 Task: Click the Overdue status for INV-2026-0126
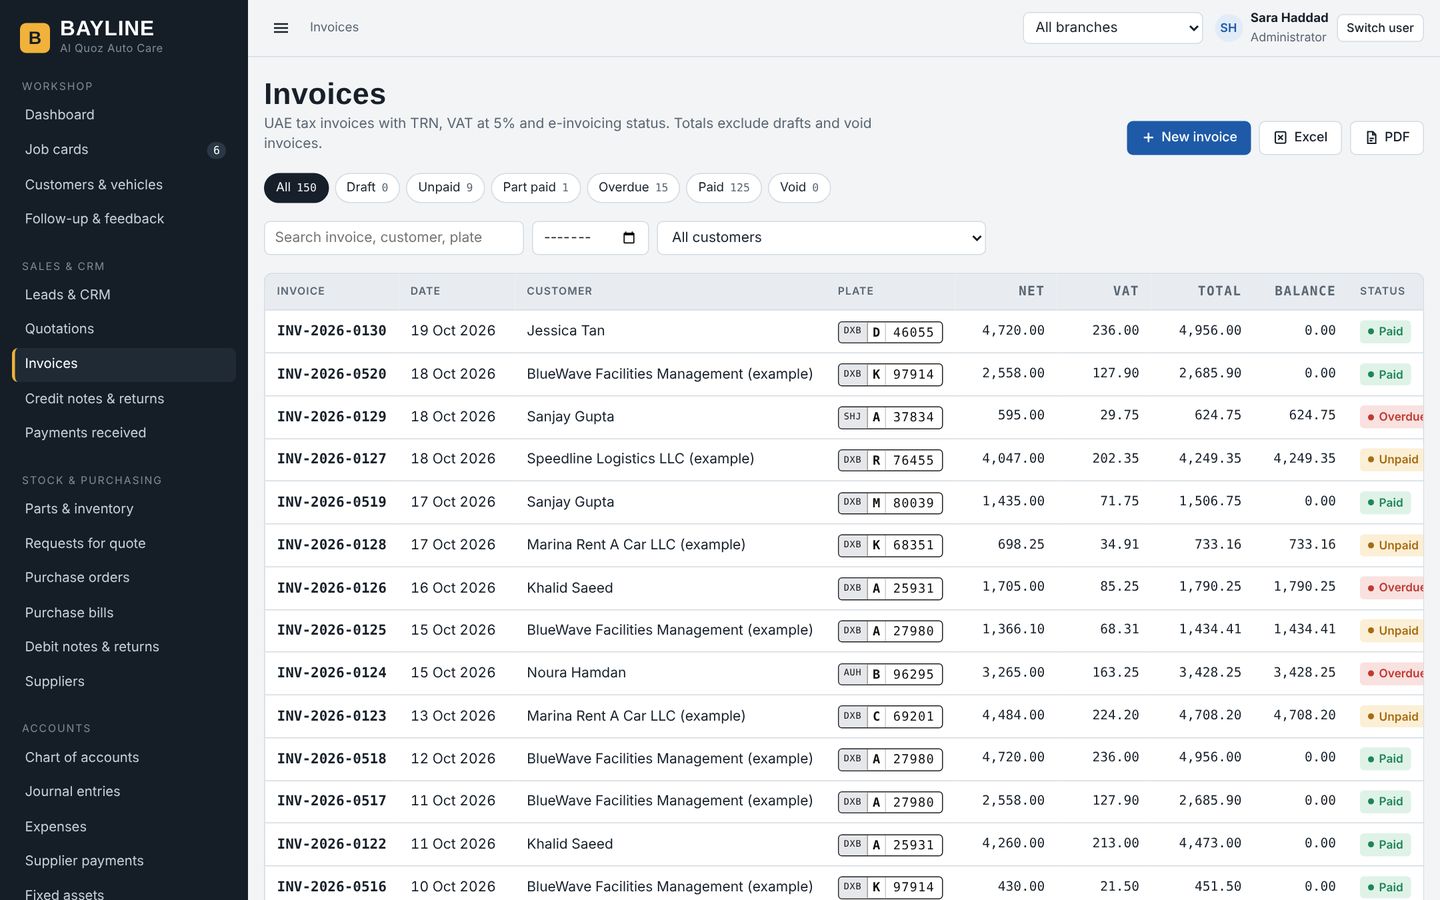[x=1394, y=588]
